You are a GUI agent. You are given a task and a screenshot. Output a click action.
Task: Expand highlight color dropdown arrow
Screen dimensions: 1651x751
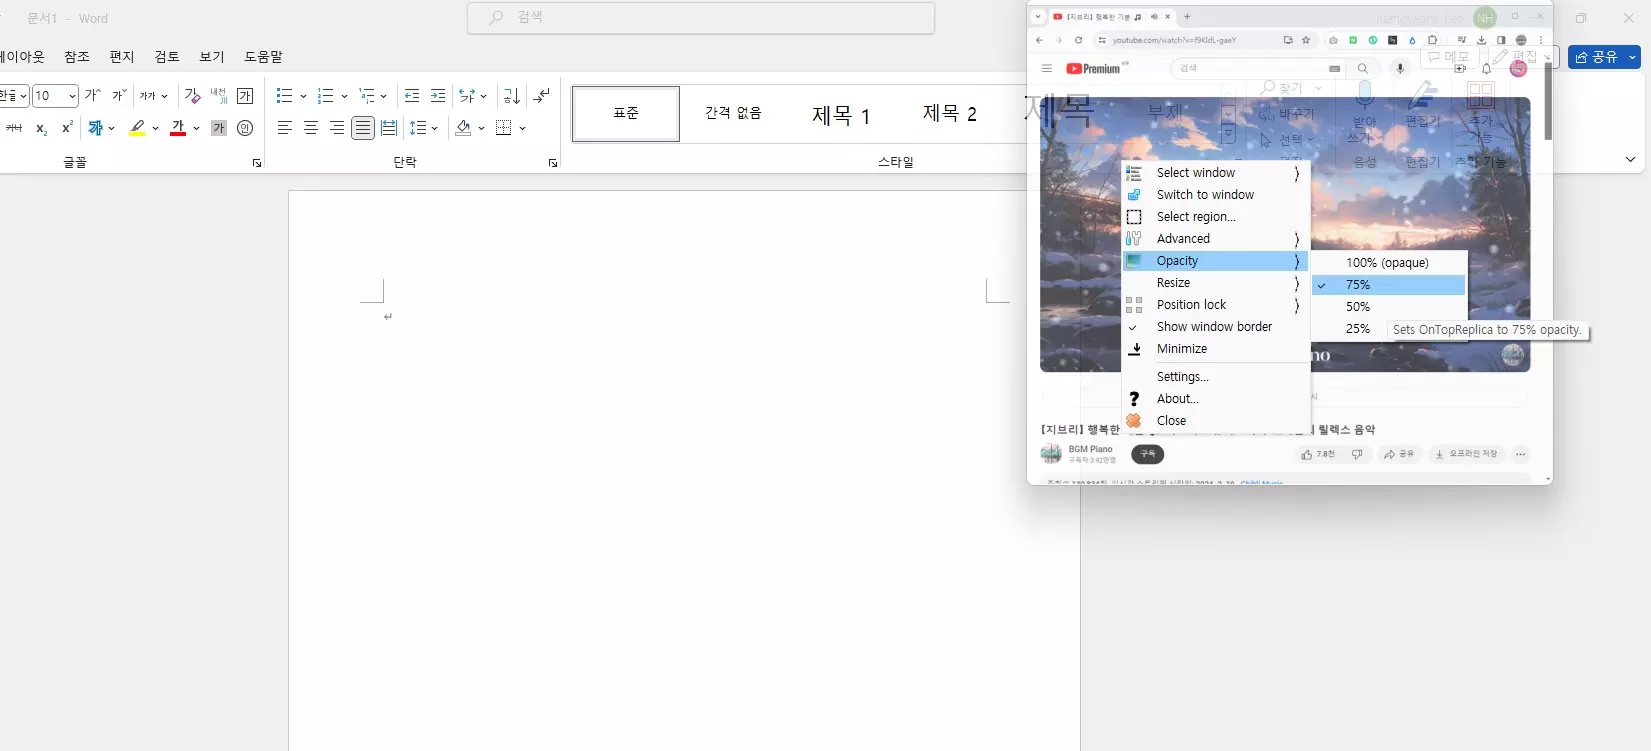(x=155, y=128)
